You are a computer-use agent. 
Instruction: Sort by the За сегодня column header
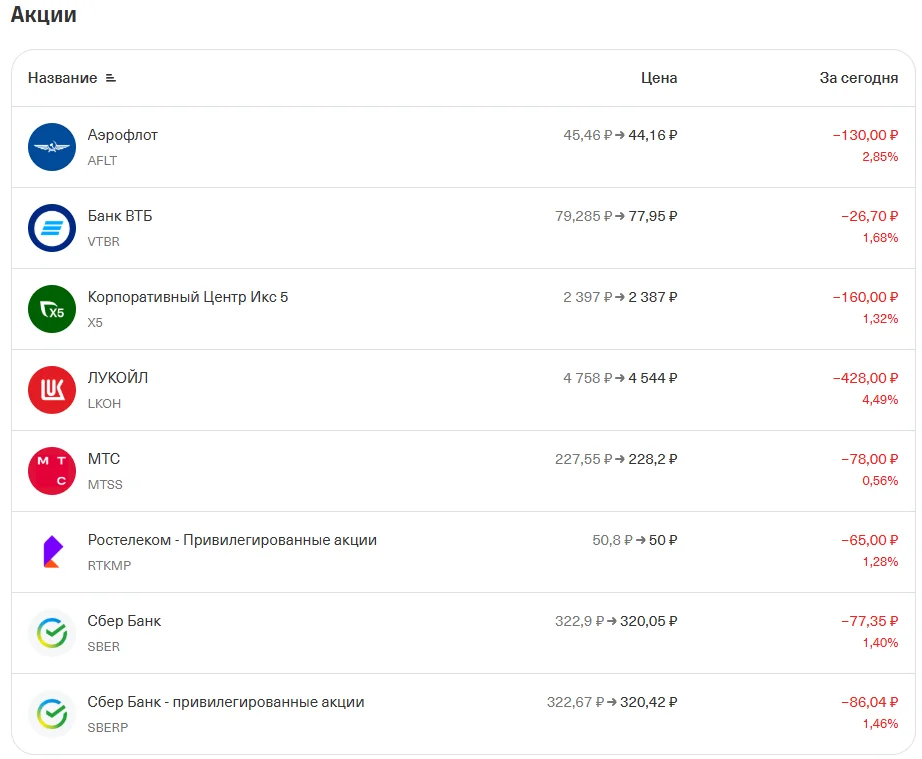(x=858, y=78)
